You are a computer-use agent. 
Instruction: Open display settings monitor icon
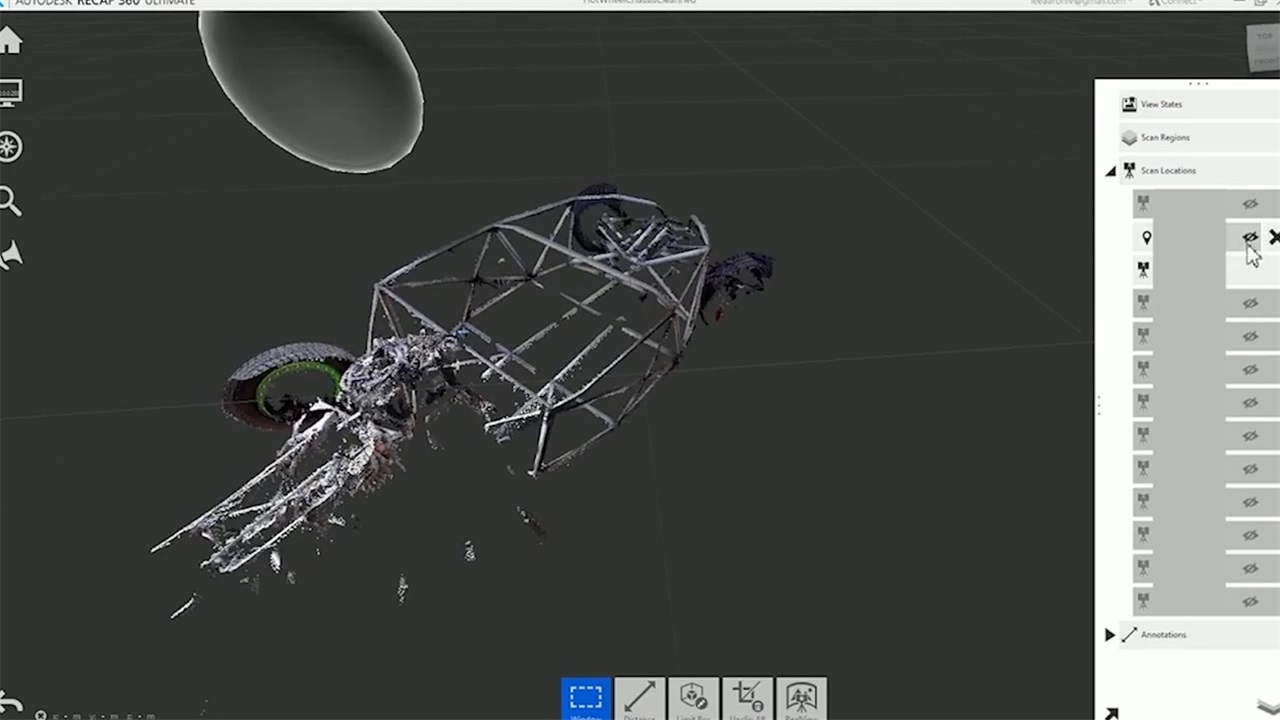[10, 93]
